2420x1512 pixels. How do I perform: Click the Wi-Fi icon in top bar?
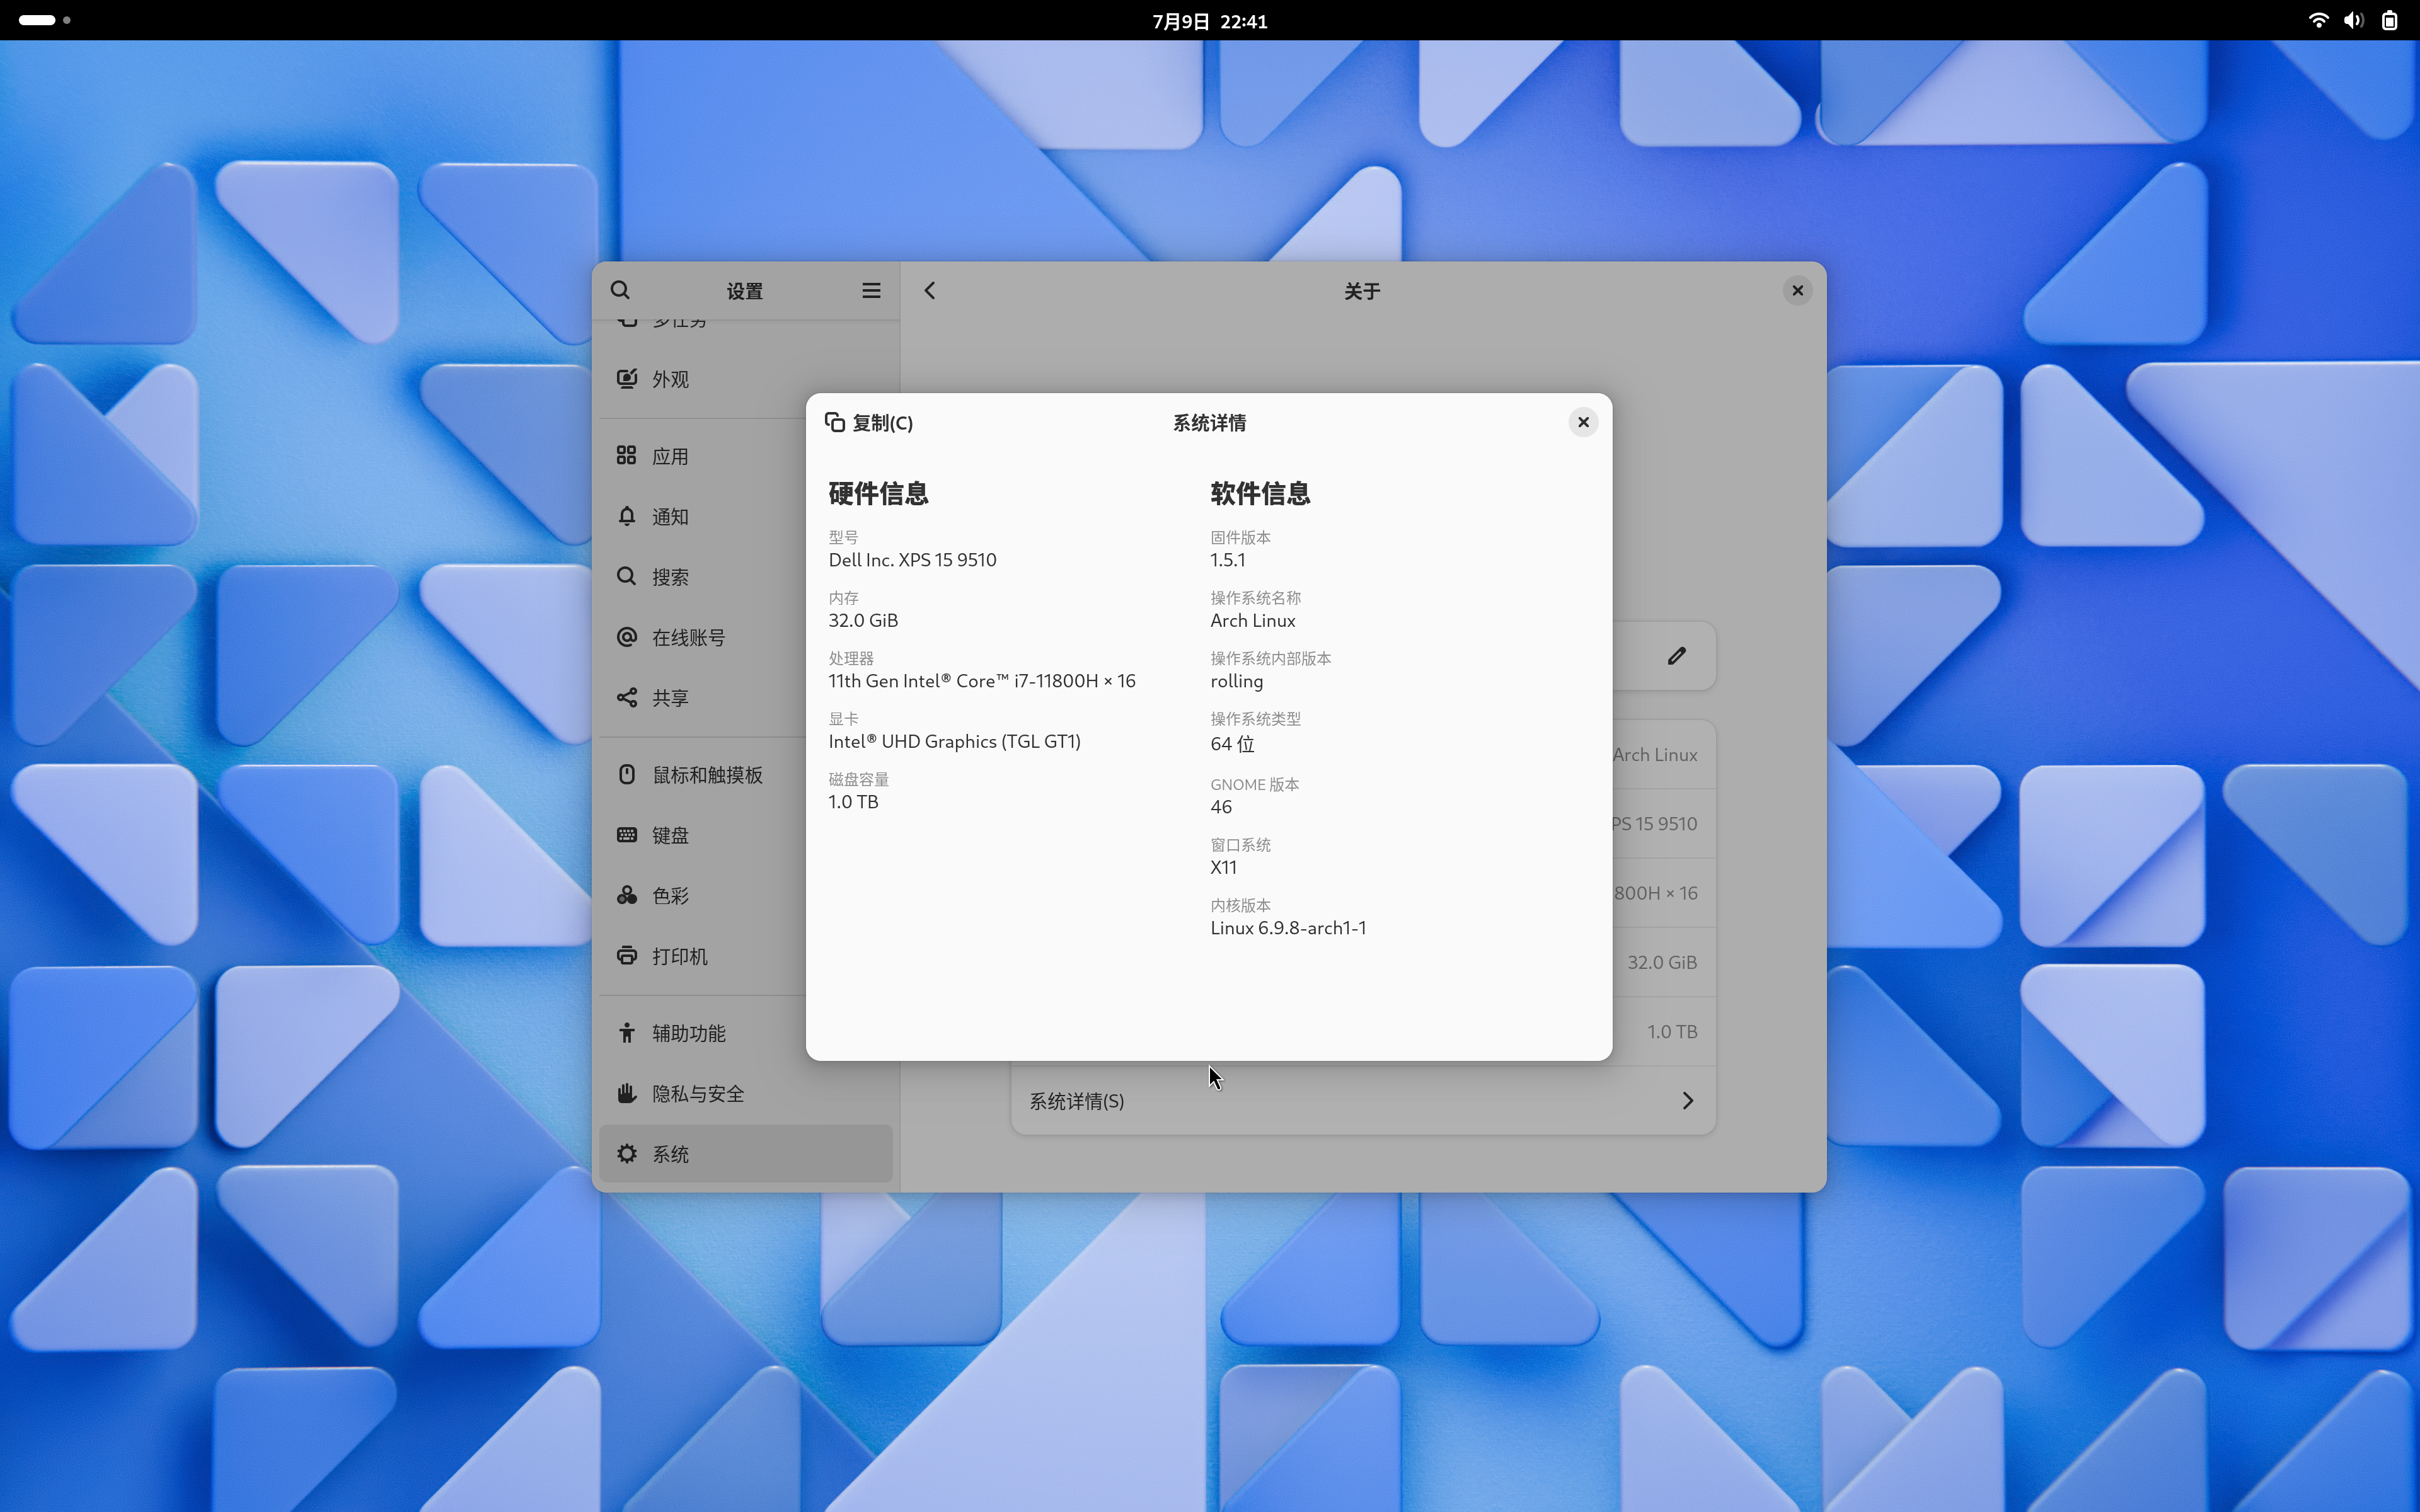pyautogui.click(x=2318, y=20)
